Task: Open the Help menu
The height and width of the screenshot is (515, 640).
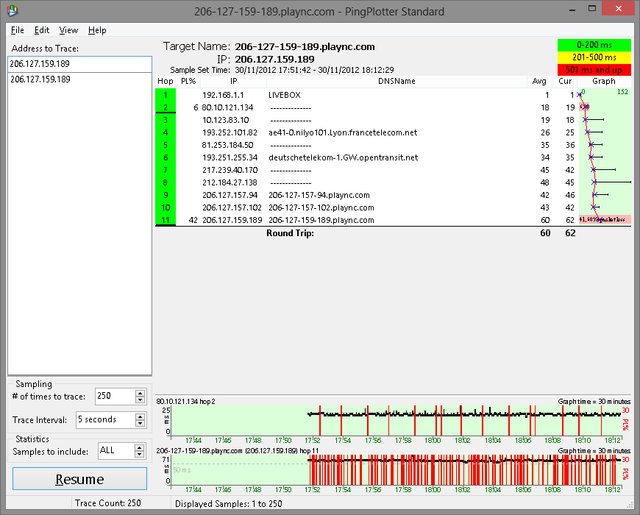Action: 97,30
